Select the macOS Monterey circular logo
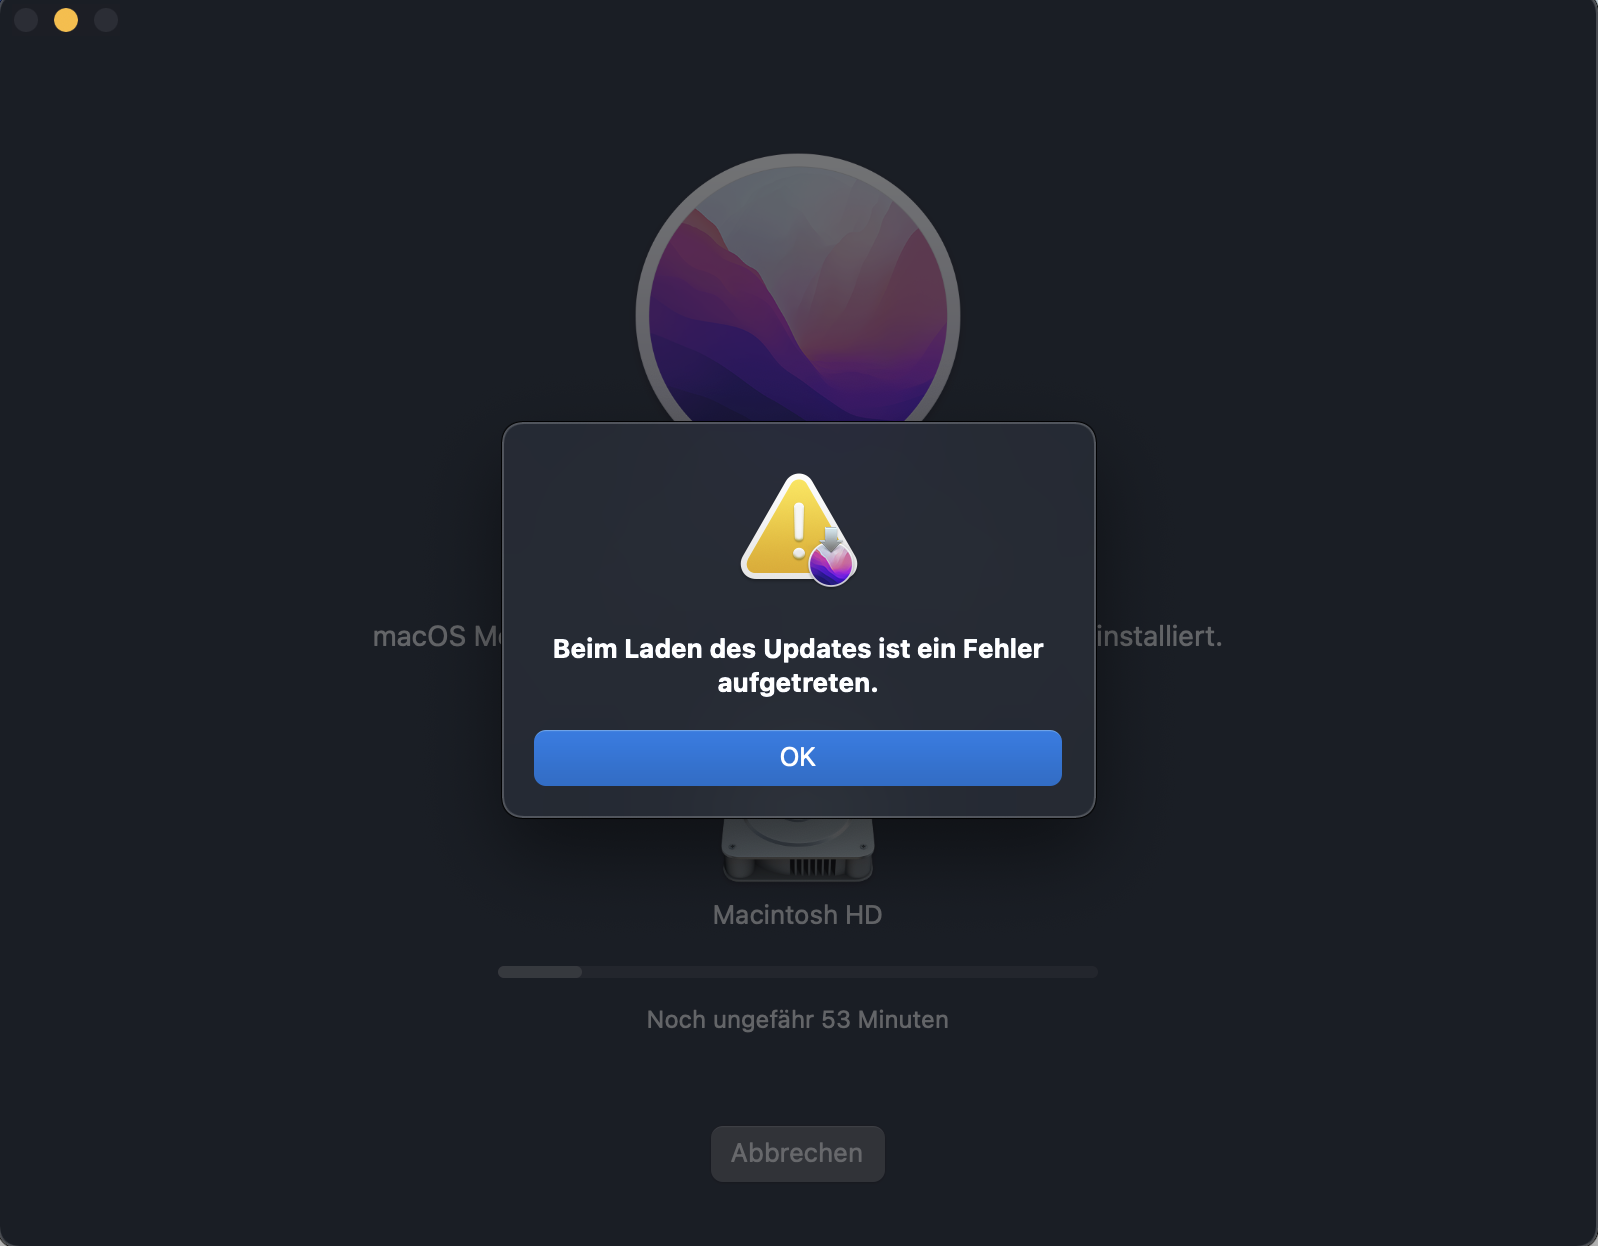The image size is (1598, 1246). point(798,289)
